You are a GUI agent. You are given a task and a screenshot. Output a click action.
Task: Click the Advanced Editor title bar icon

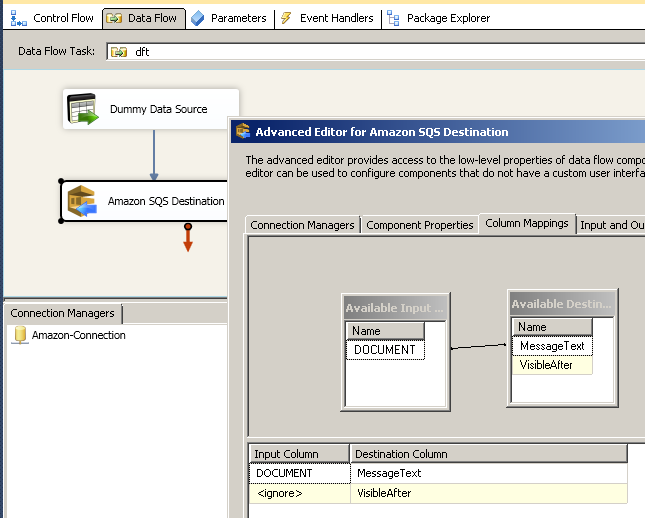(242, 132)
